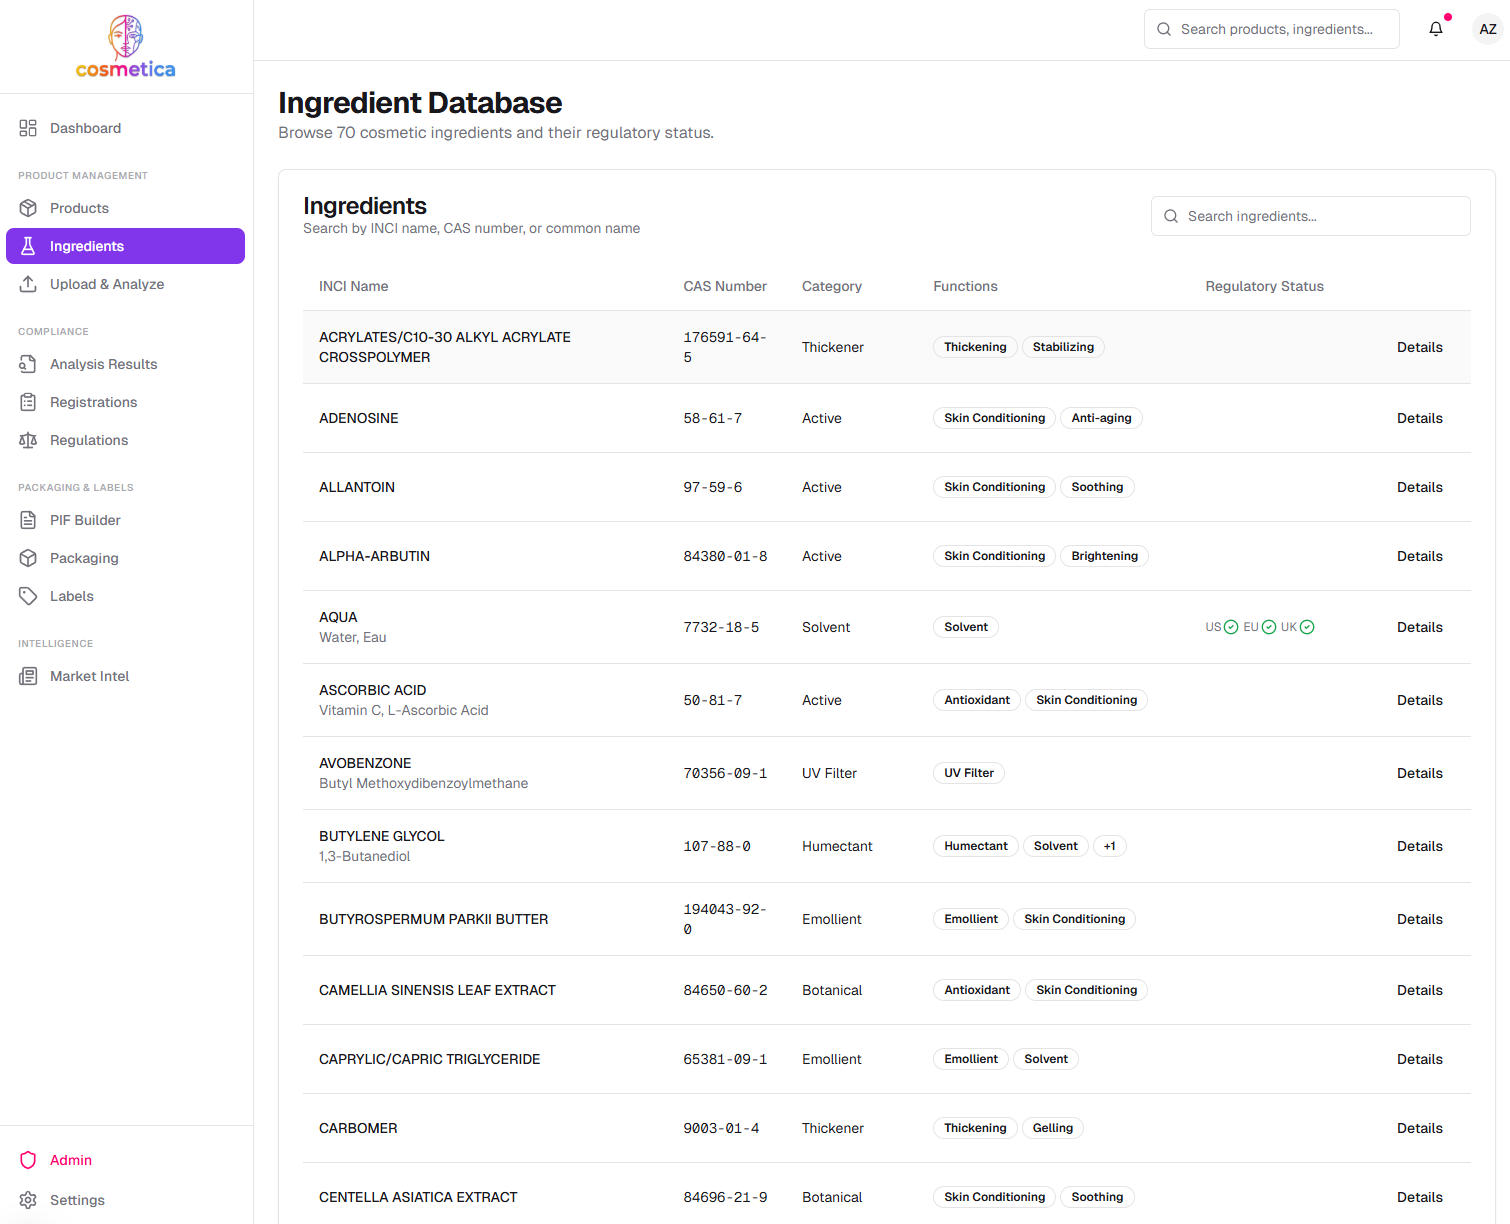Click the notification bell icon
Viewport: 1510px width, 1224px height.
click(x=1435, y=29)
